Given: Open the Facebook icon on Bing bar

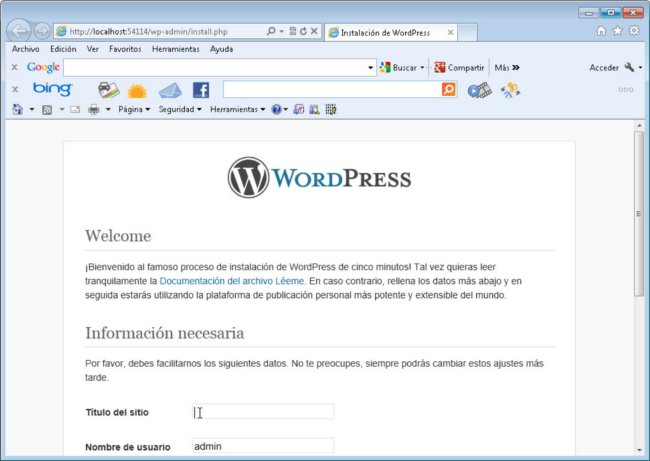Looking at the screenshot, I should [x=201, y=90].
